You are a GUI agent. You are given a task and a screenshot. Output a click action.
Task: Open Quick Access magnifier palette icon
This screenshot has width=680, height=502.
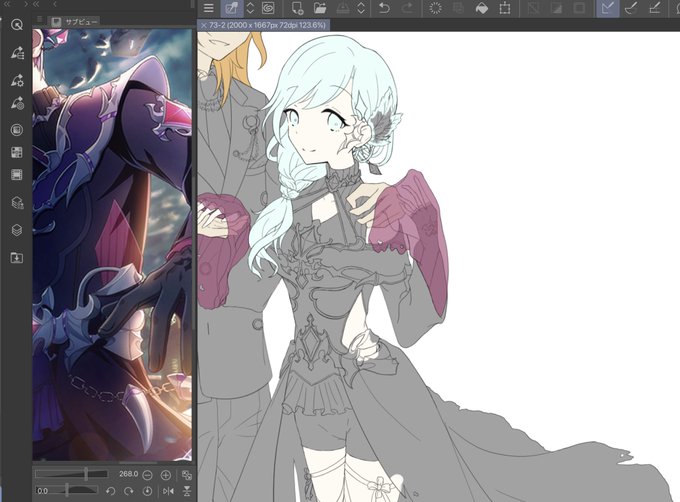[17, 25]
